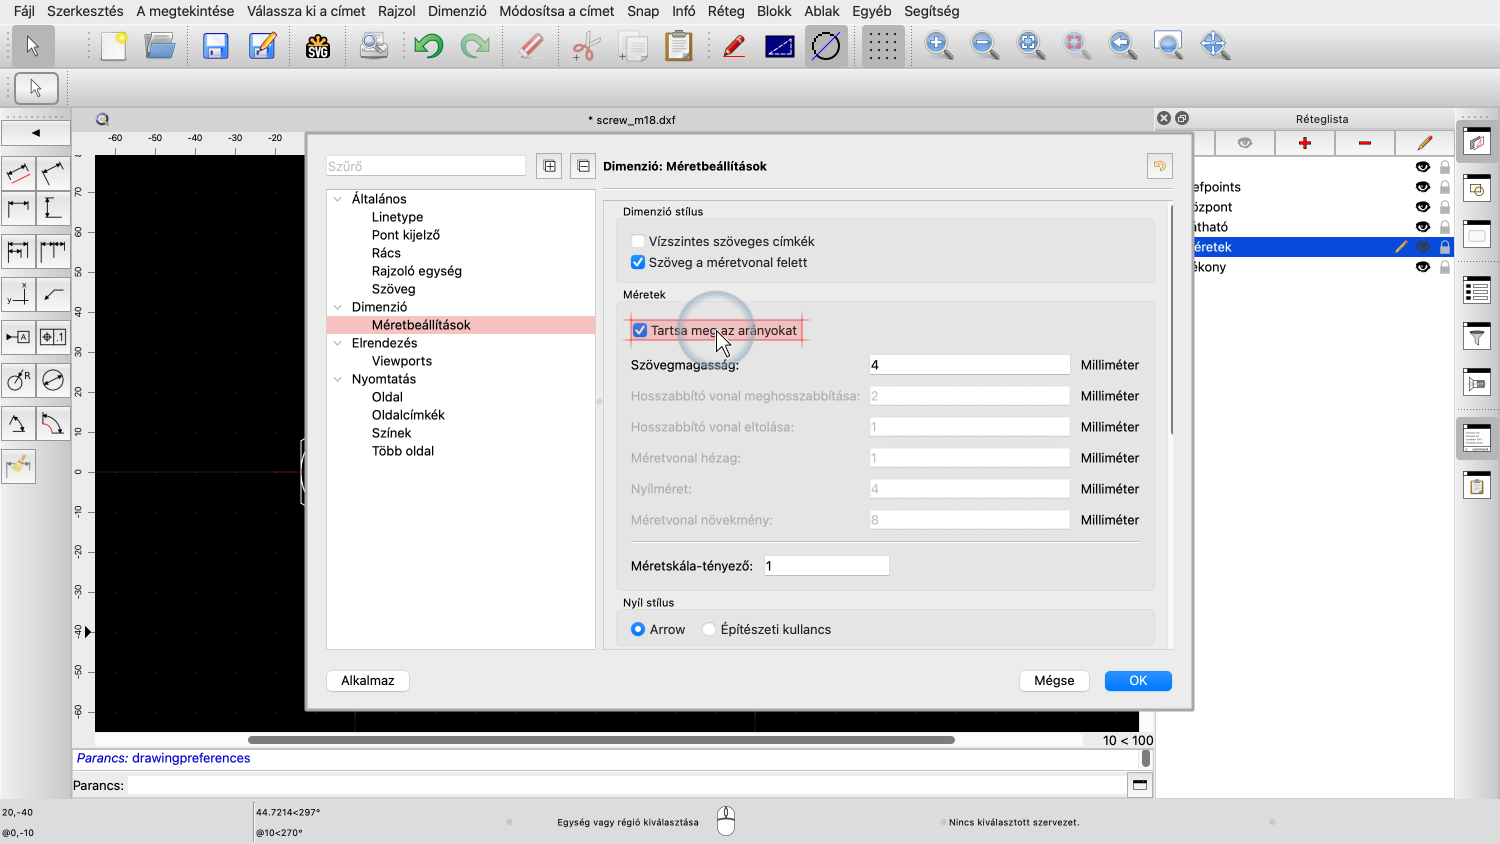Select 'Építészeti kullancs' radio button
Viewport: 1500px width, 844px height.
coord(709,629)
